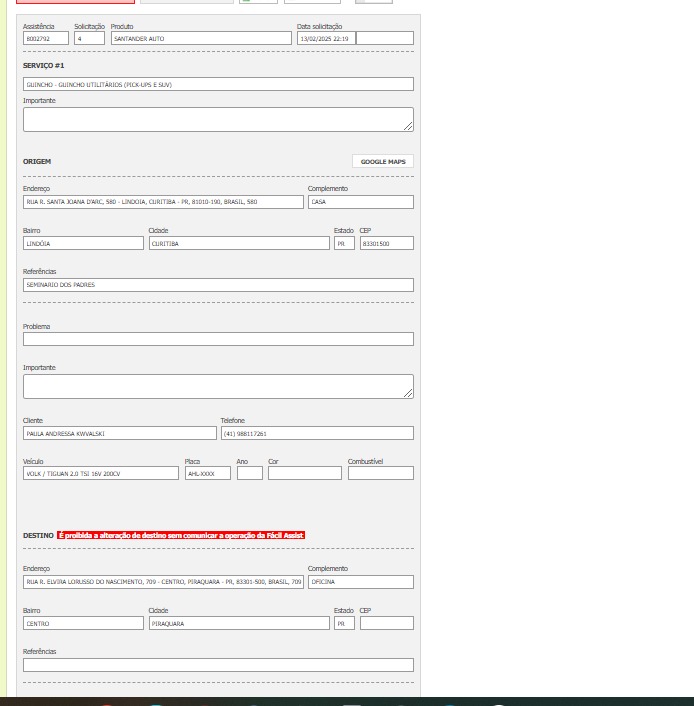Click the Produto label
694x706 pixels.
click(122, 27)
